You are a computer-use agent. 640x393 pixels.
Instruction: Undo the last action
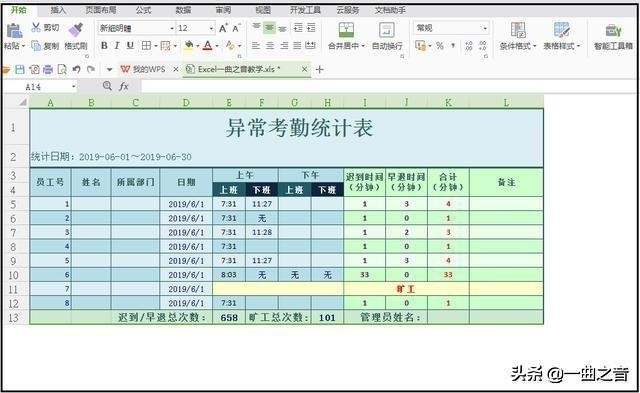pyautogui.click(x=76, y=69)
